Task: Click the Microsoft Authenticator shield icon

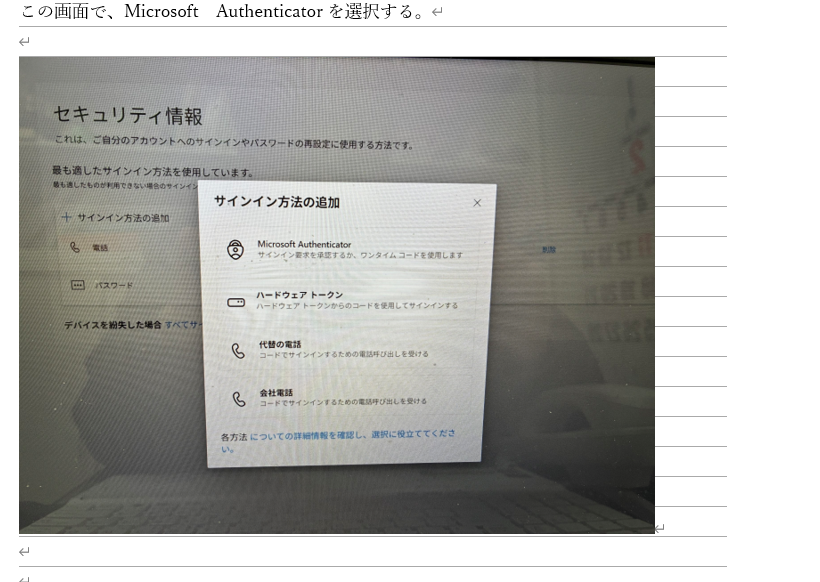Action: (x=235, y=249)
